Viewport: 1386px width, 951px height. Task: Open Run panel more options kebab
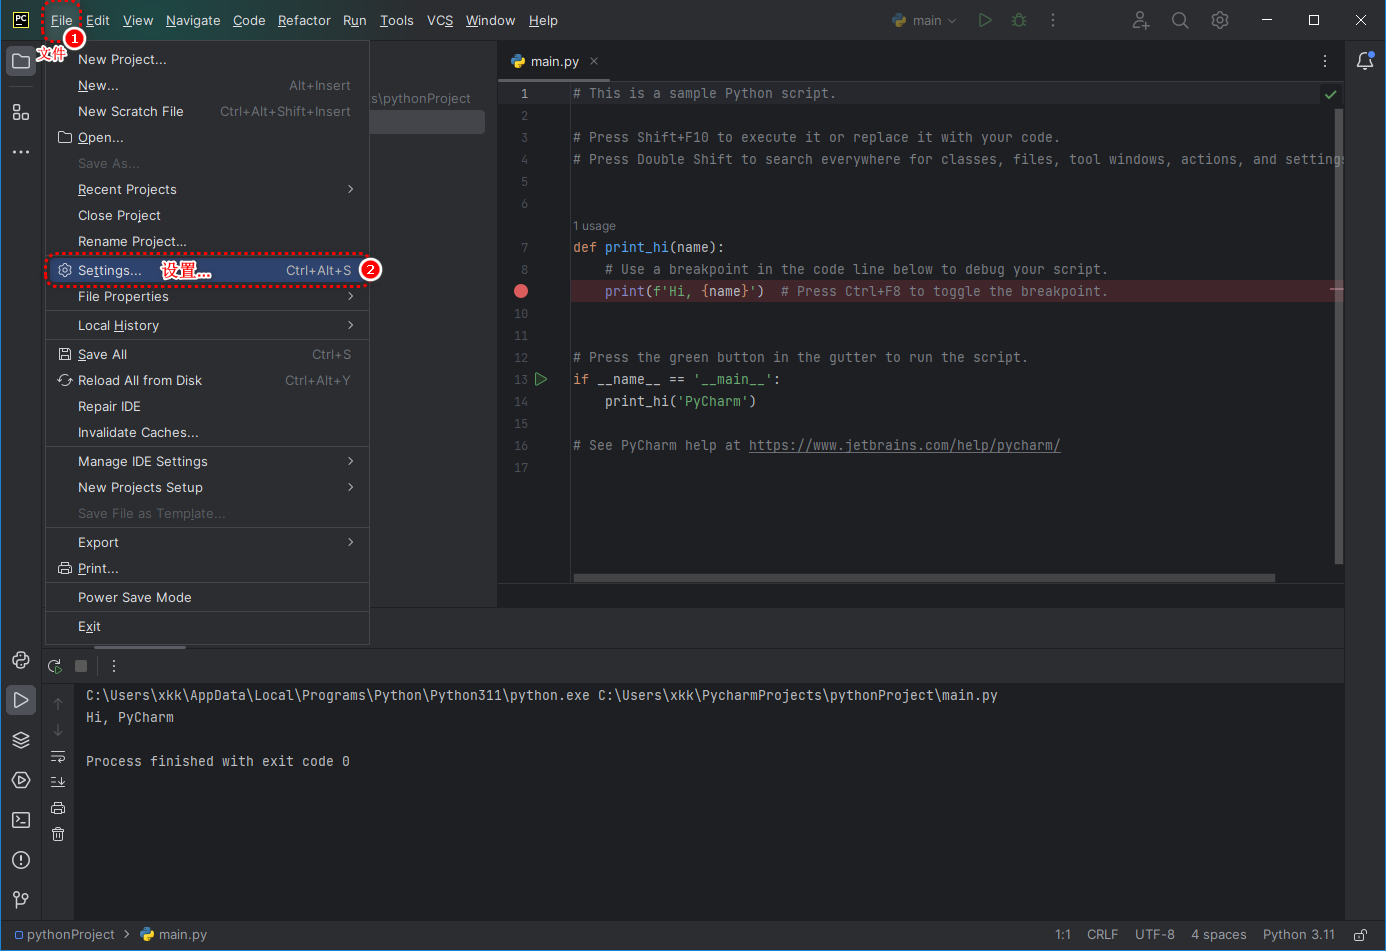(114, 666)
